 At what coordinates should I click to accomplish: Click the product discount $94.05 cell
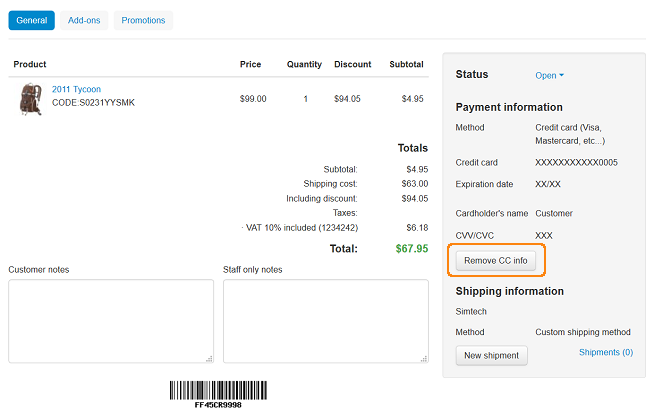(347, 99)
